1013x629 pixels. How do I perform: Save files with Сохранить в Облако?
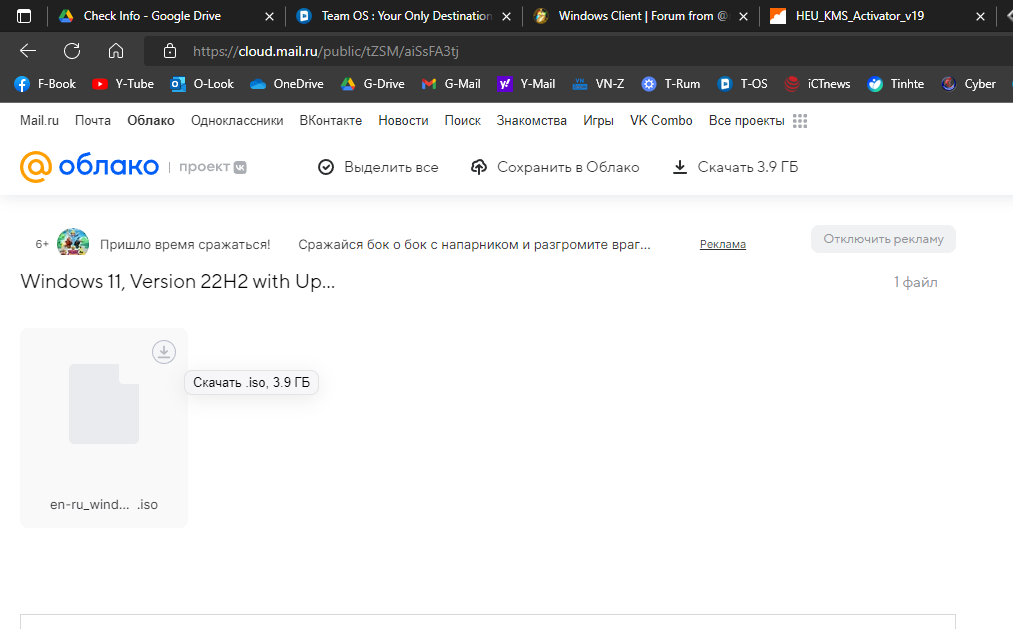[555, 167]
